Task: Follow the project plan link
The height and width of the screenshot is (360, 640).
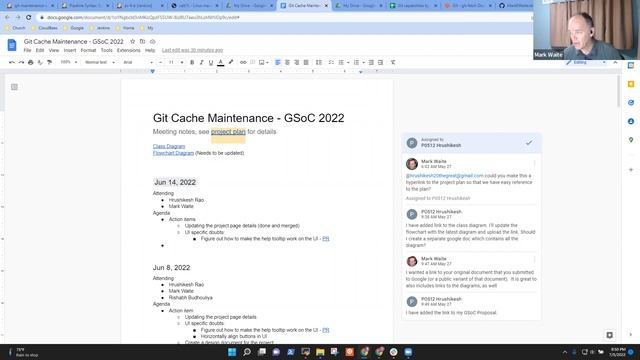Action: pyautogui.click(x=228, y=131)
